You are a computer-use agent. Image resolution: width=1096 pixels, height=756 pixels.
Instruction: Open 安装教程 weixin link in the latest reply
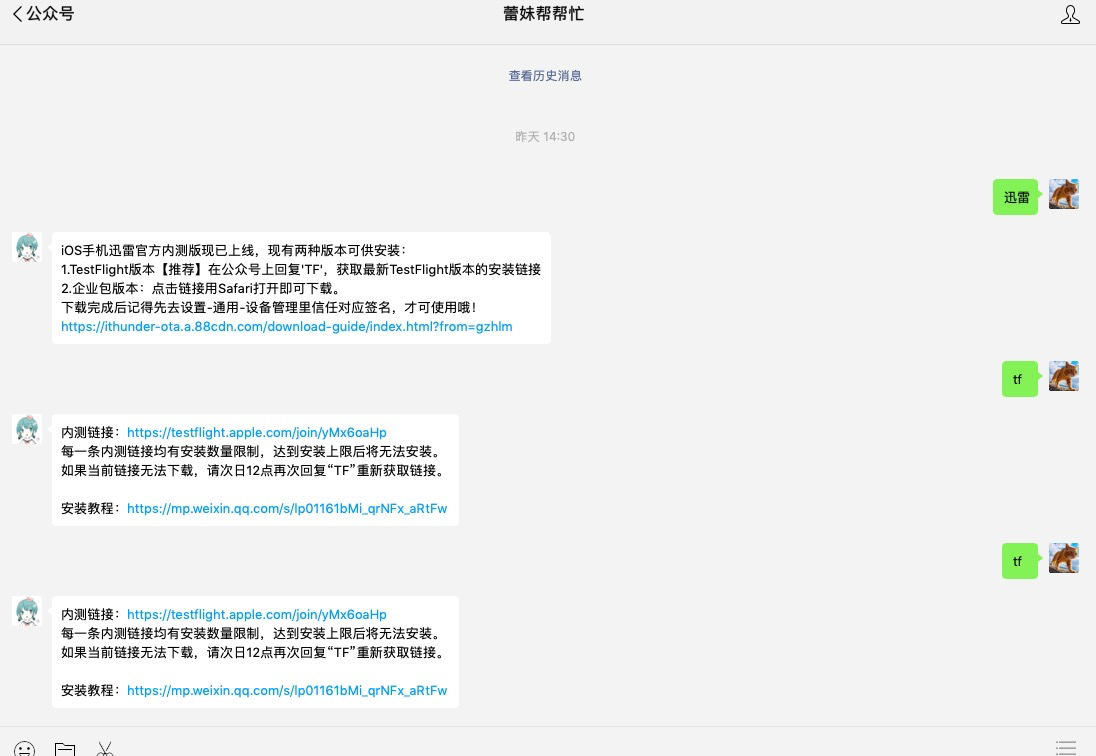pyautogui.click(x=287, y=691)
